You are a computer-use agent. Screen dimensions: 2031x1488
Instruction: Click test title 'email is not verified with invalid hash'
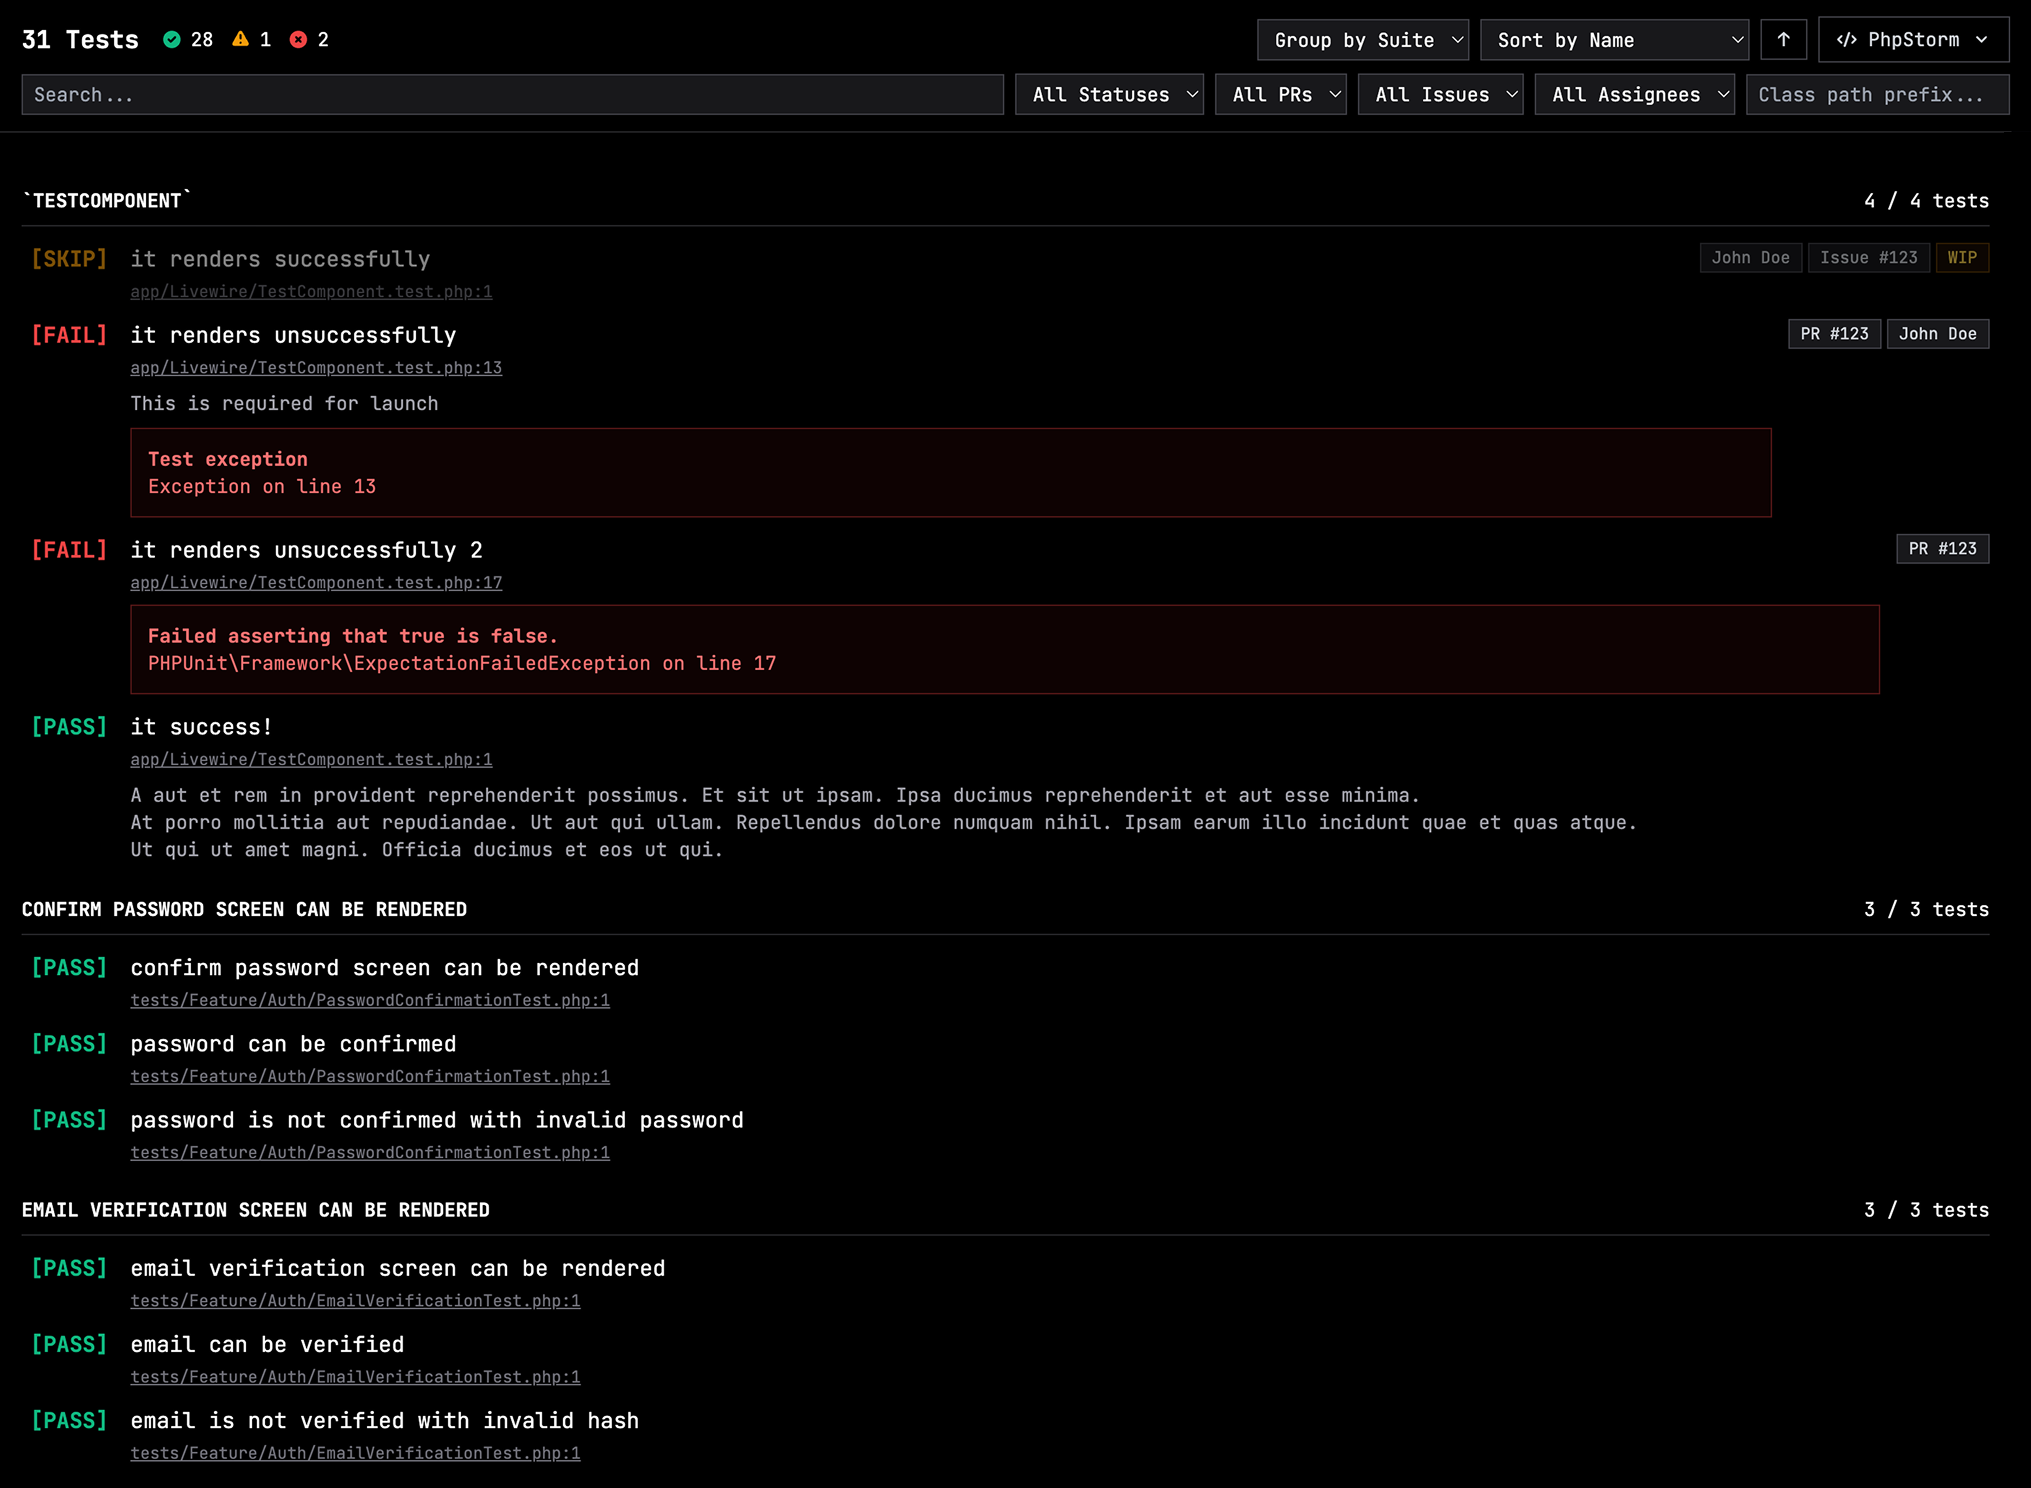click(384, 1421)
